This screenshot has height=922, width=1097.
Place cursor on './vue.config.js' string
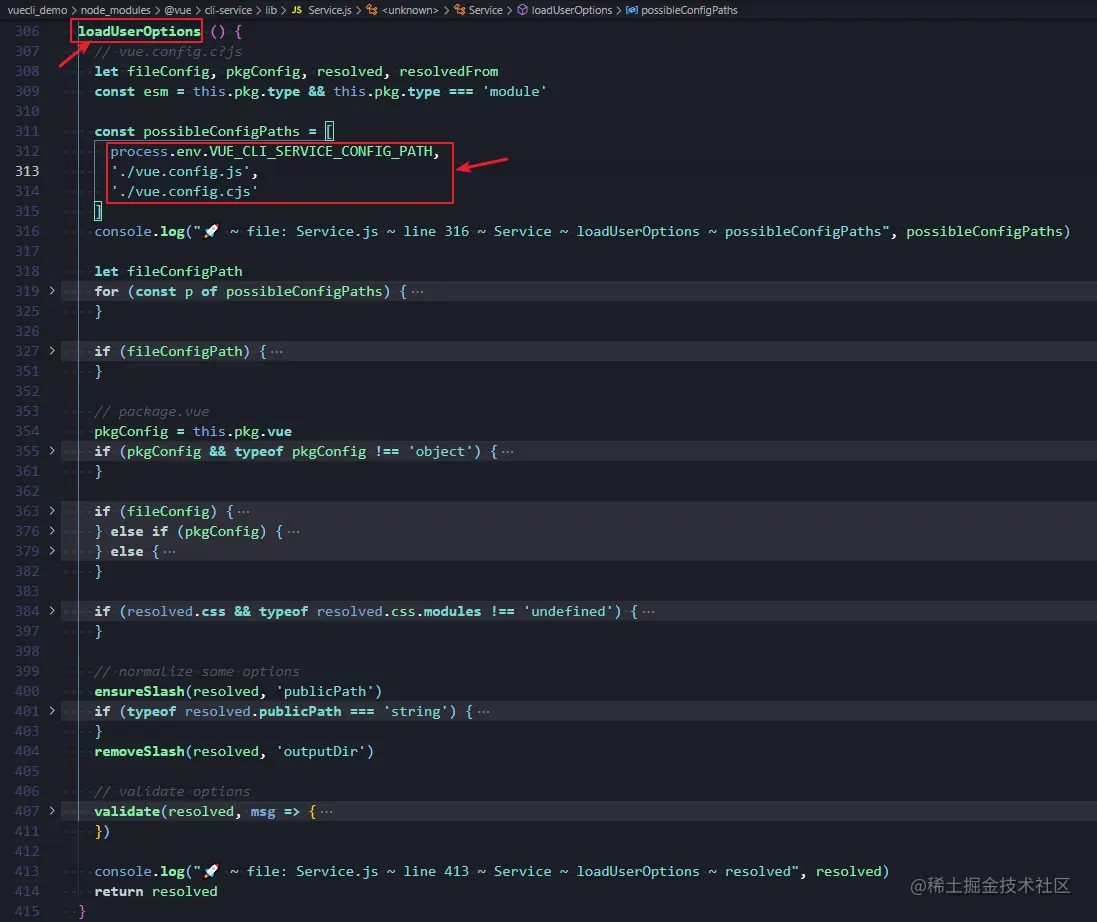180,171
